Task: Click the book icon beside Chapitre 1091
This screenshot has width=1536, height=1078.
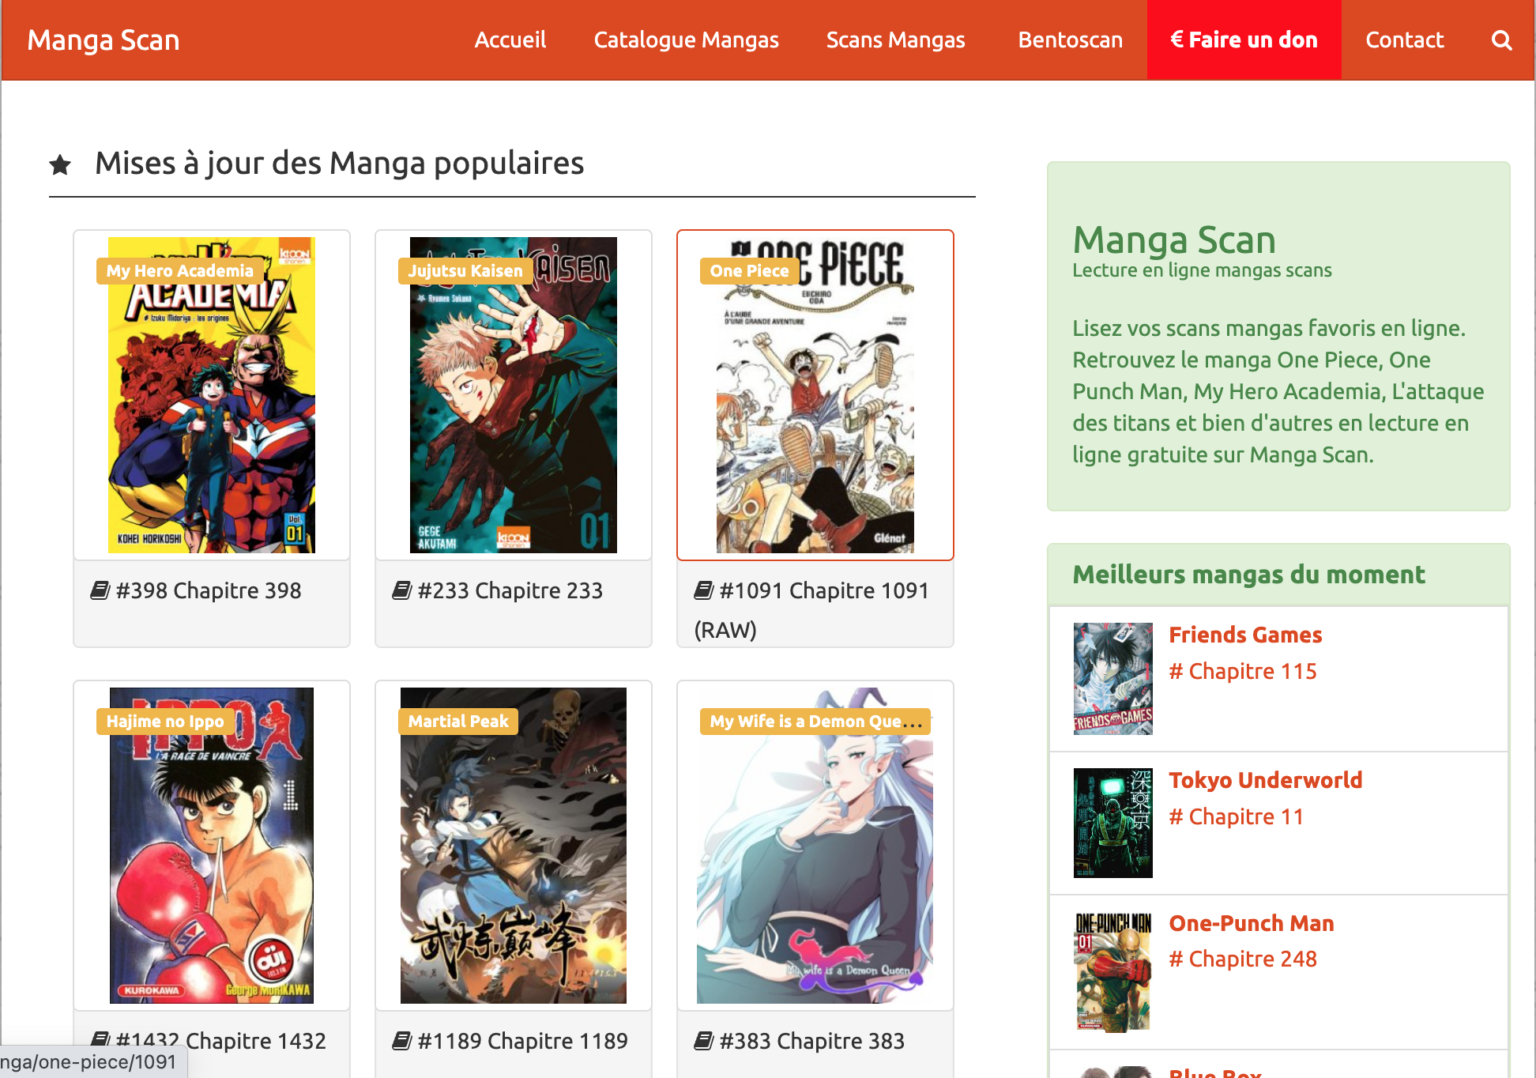Action: pos(704,591)
